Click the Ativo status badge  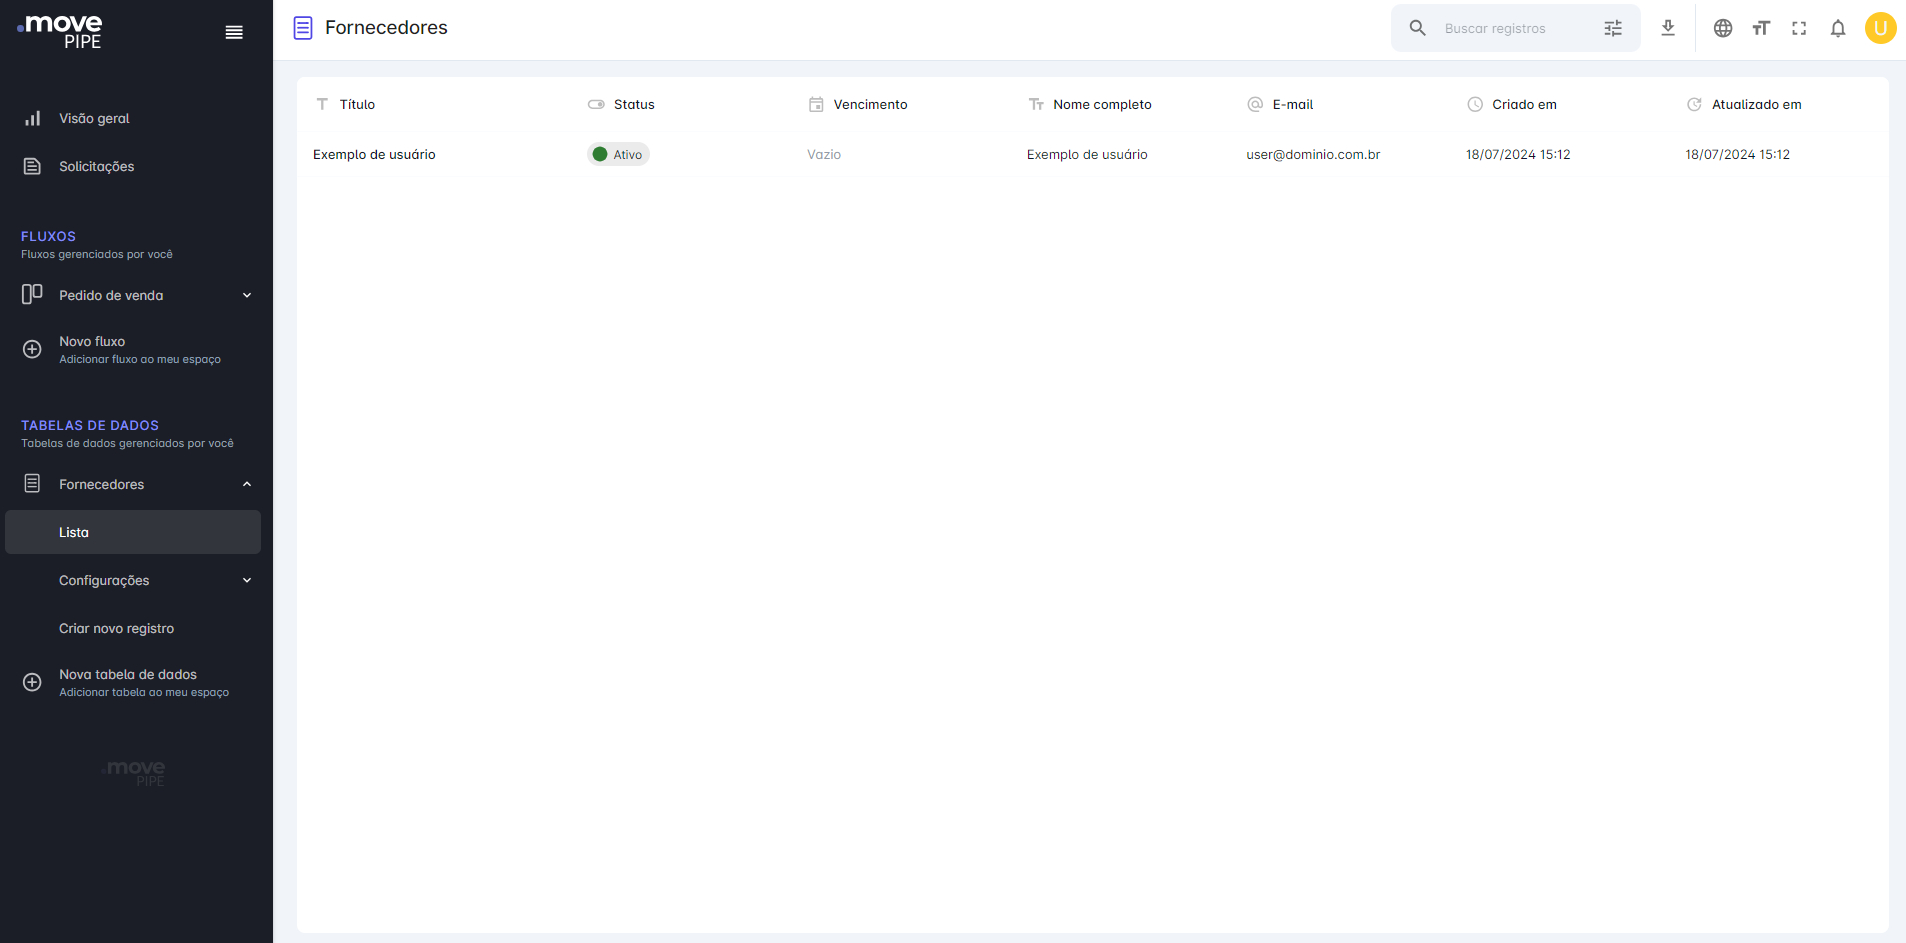(x=618, y=154)
